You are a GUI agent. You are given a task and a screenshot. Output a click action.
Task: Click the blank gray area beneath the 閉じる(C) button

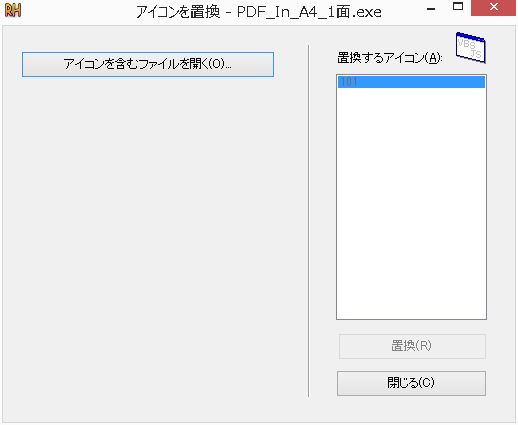point(411,408)
